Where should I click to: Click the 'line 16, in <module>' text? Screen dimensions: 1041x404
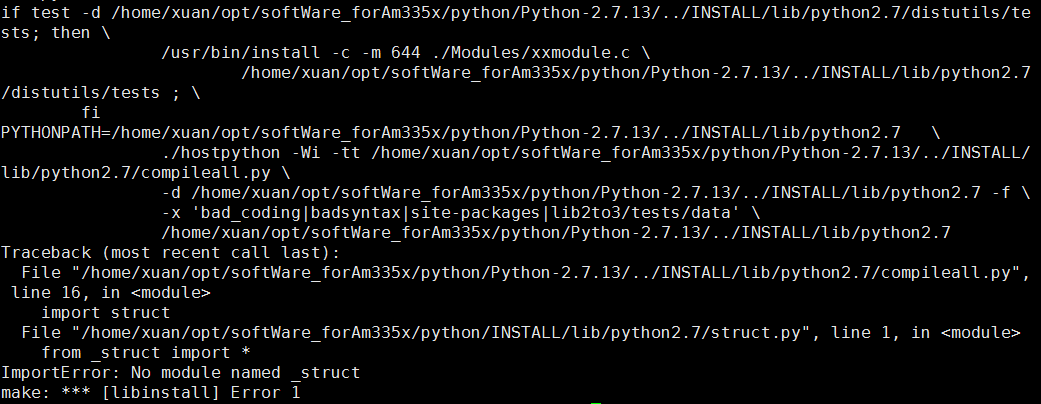click(x=110, y=293)
